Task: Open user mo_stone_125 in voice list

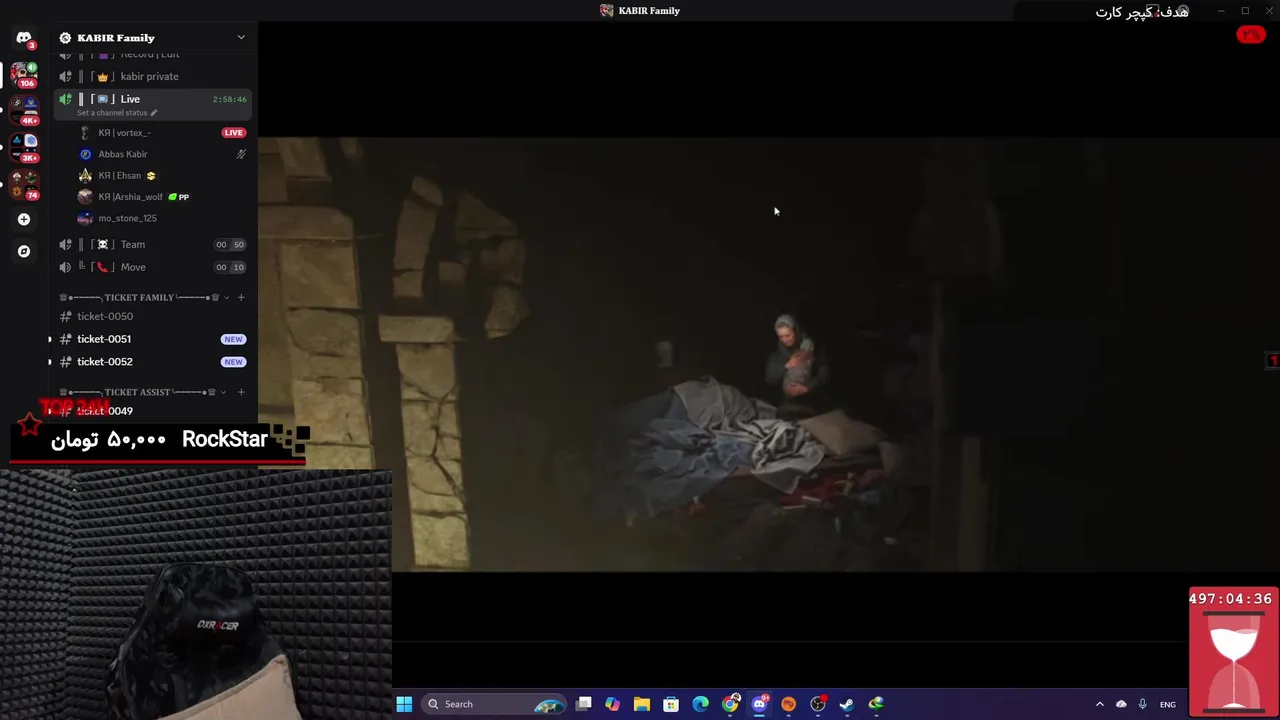Action: point(127,218)
